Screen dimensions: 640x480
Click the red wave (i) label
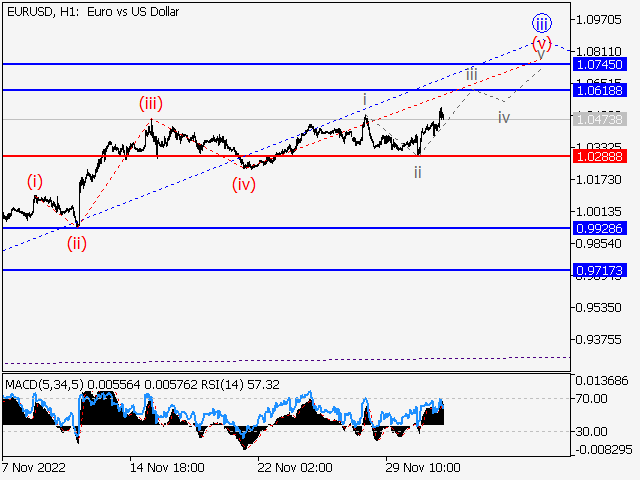tap(35, 181)
